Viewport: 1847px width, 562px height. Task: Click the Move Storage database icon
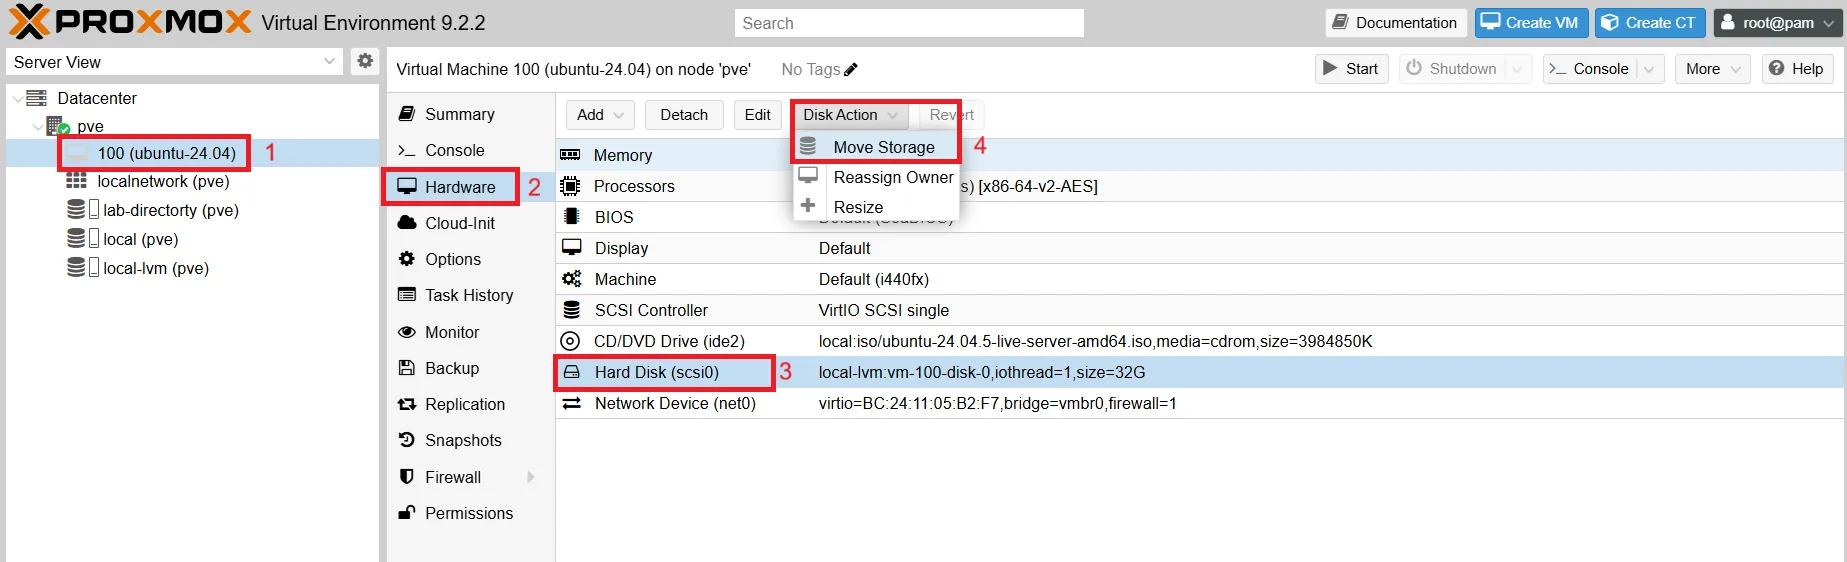point(808,146)
